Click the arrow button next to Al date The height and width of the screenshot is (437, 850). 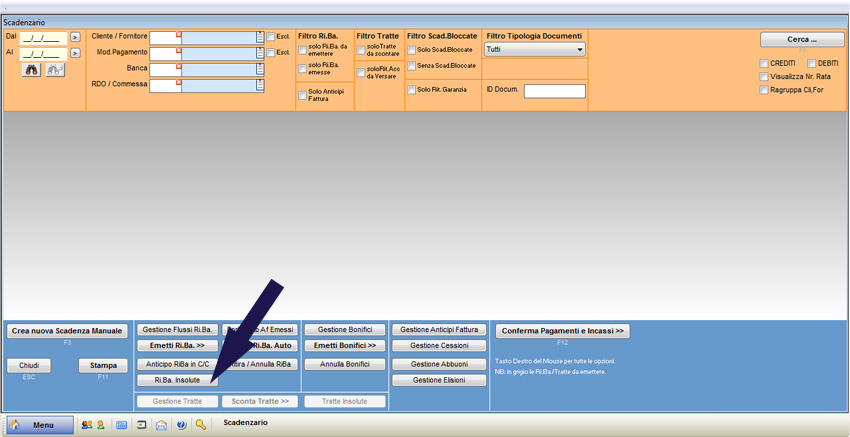tap(75, 53)
